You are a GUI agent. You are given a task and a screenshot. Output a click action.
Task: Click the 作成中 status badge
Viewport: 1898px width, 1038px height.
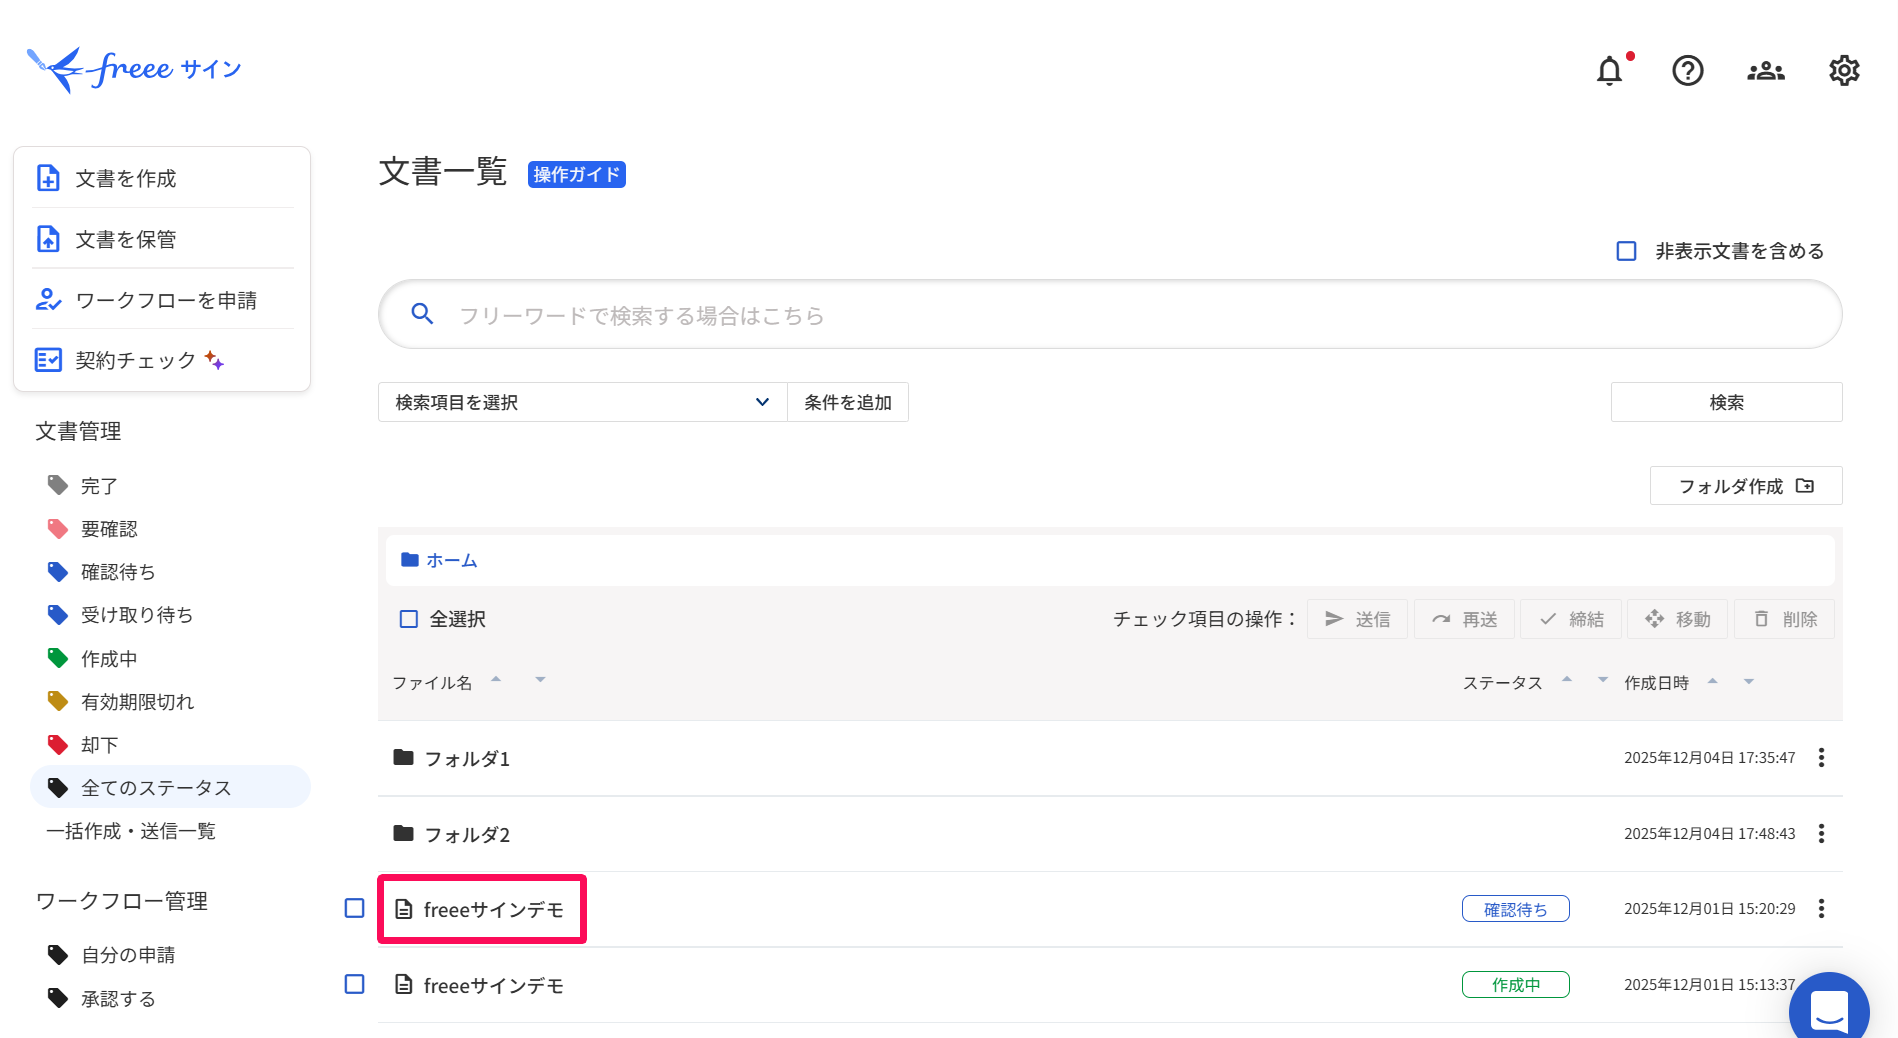point(1515,985)
